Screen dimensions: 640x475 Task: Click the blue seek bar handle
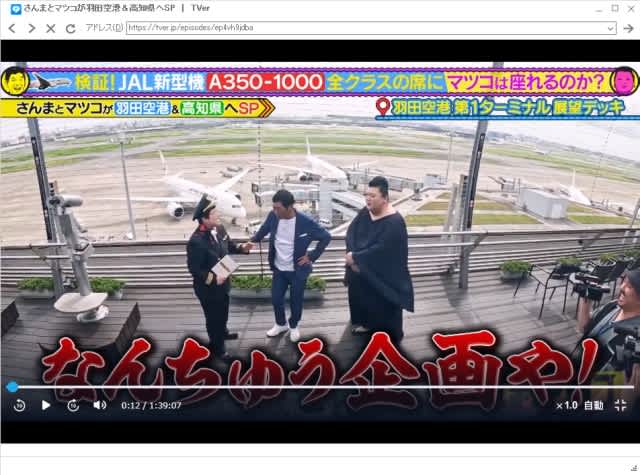coord(12,386)
